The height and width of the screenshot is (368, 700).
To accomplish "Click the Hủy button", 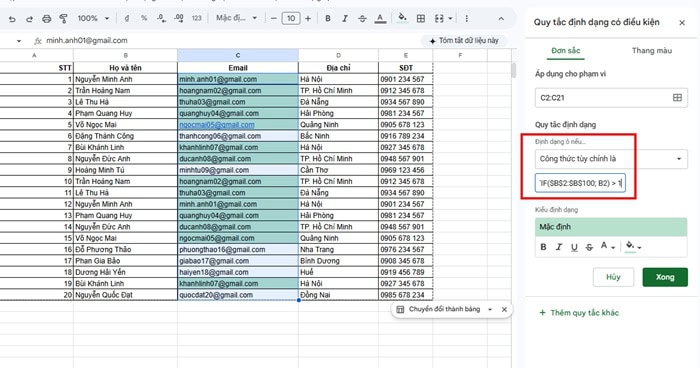I will coord(613,277).
